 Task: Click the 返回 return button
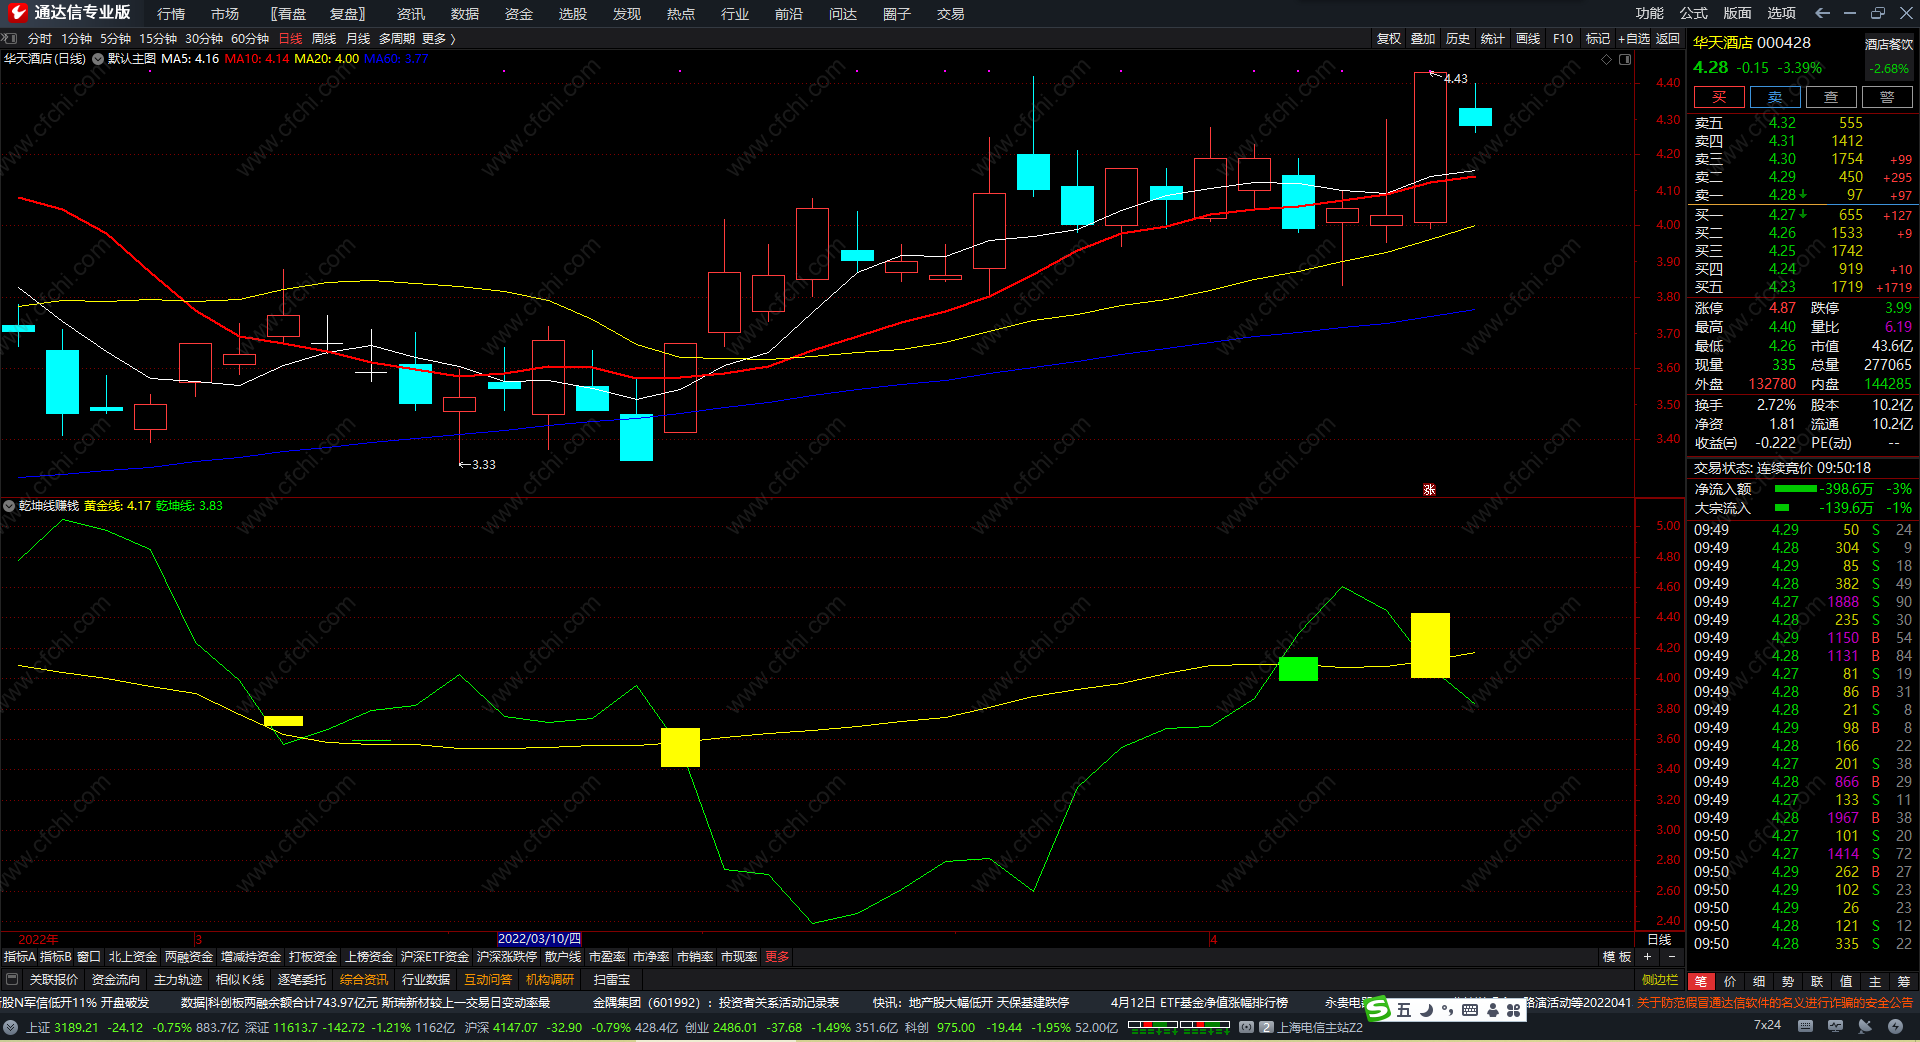pos(1668,38)
